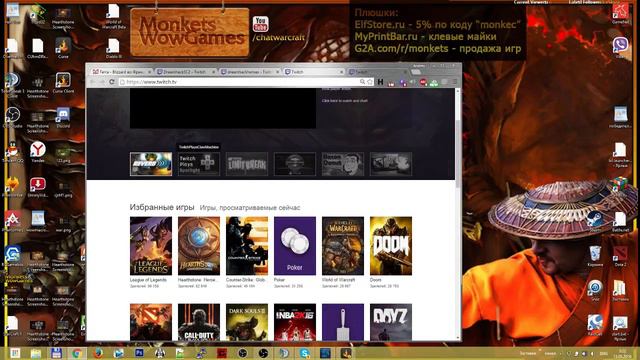Open the Diablo III desktop file

113,48
